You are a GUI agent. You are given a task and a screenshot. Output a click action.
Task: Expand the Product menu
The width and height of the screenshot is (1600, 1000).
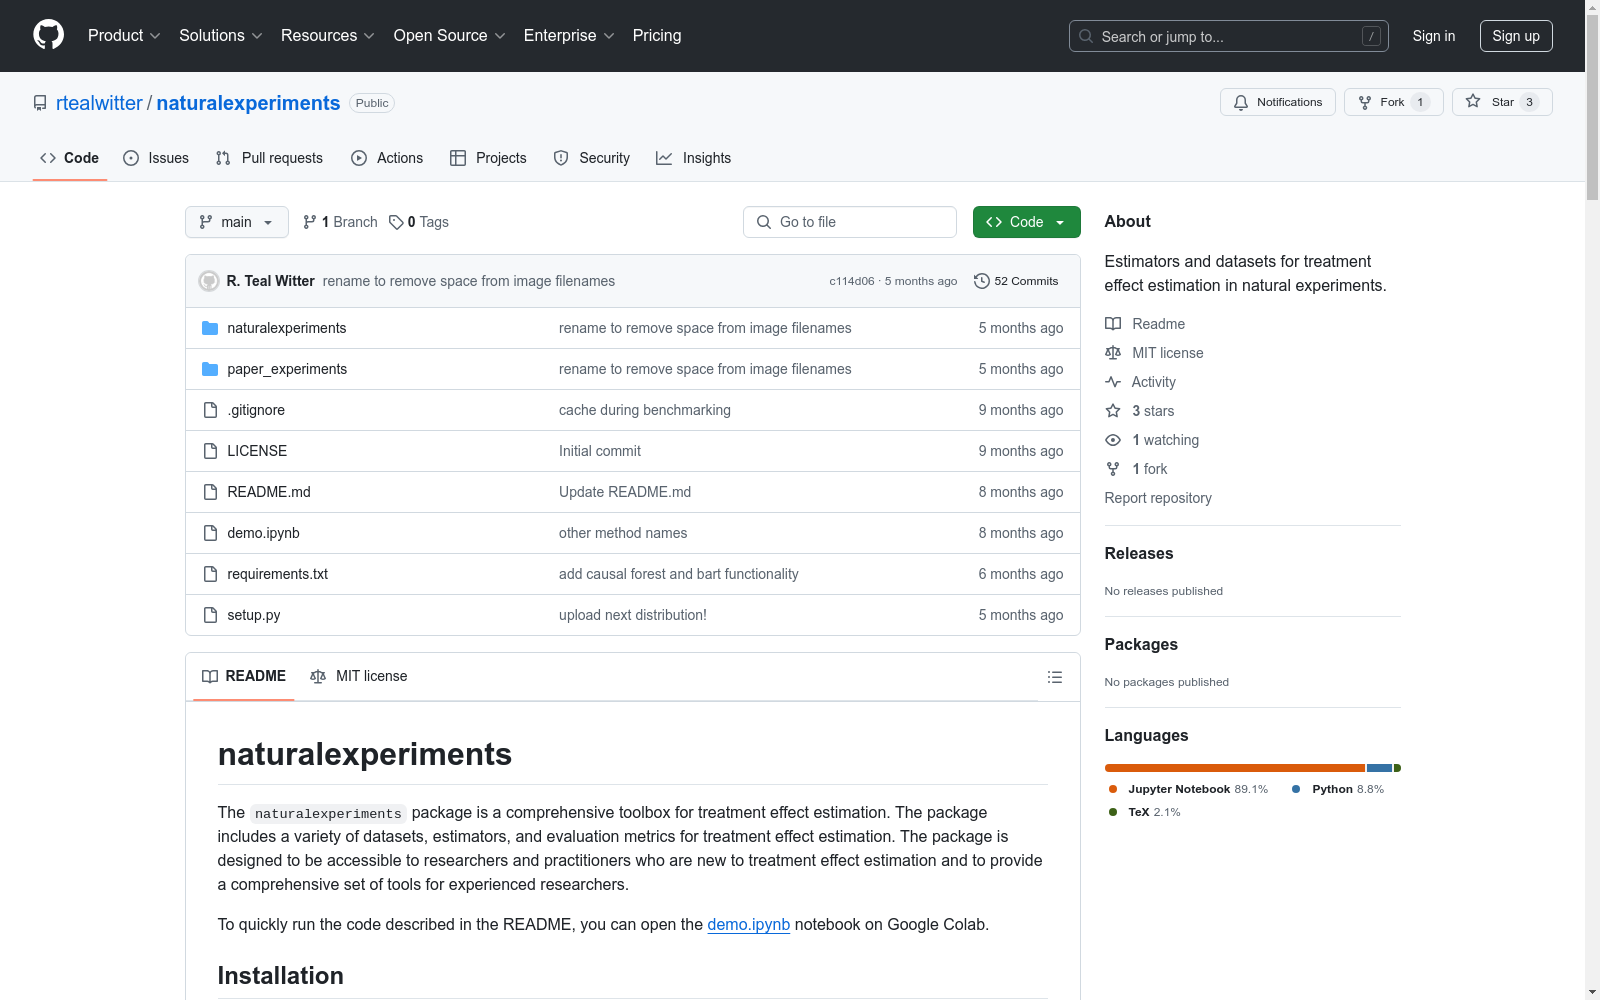[x=124, y=36]
